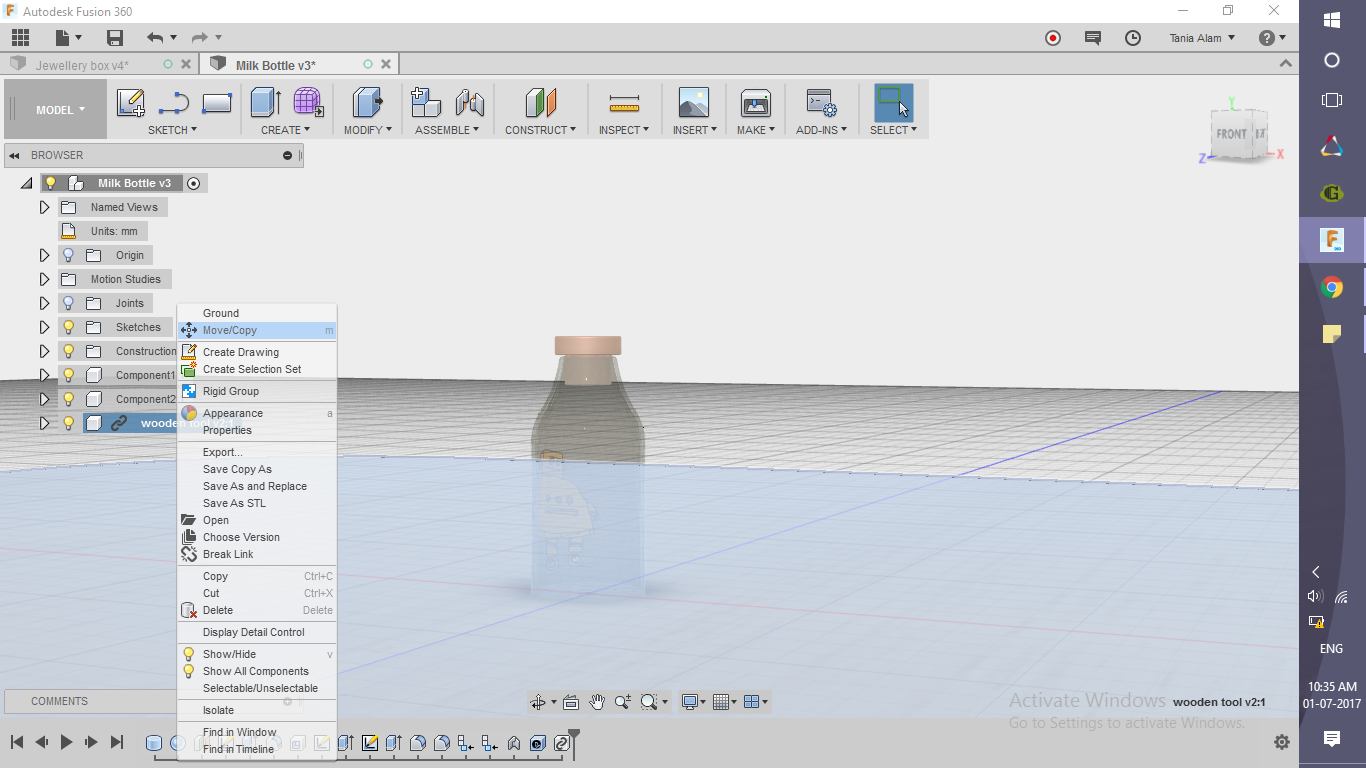Activate Milk Bottle v3 radio button

(x=194, y=183)
